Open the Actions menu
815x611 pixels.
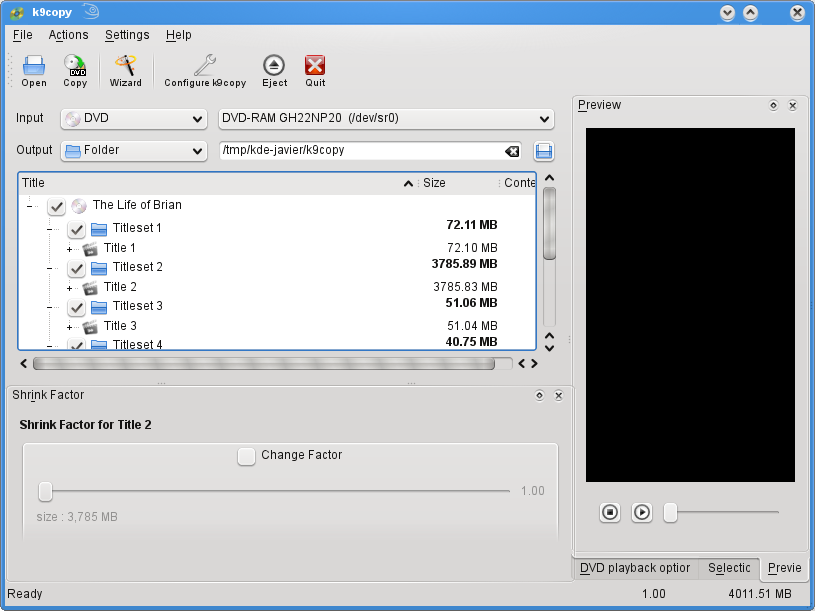[x=68, y=35]
